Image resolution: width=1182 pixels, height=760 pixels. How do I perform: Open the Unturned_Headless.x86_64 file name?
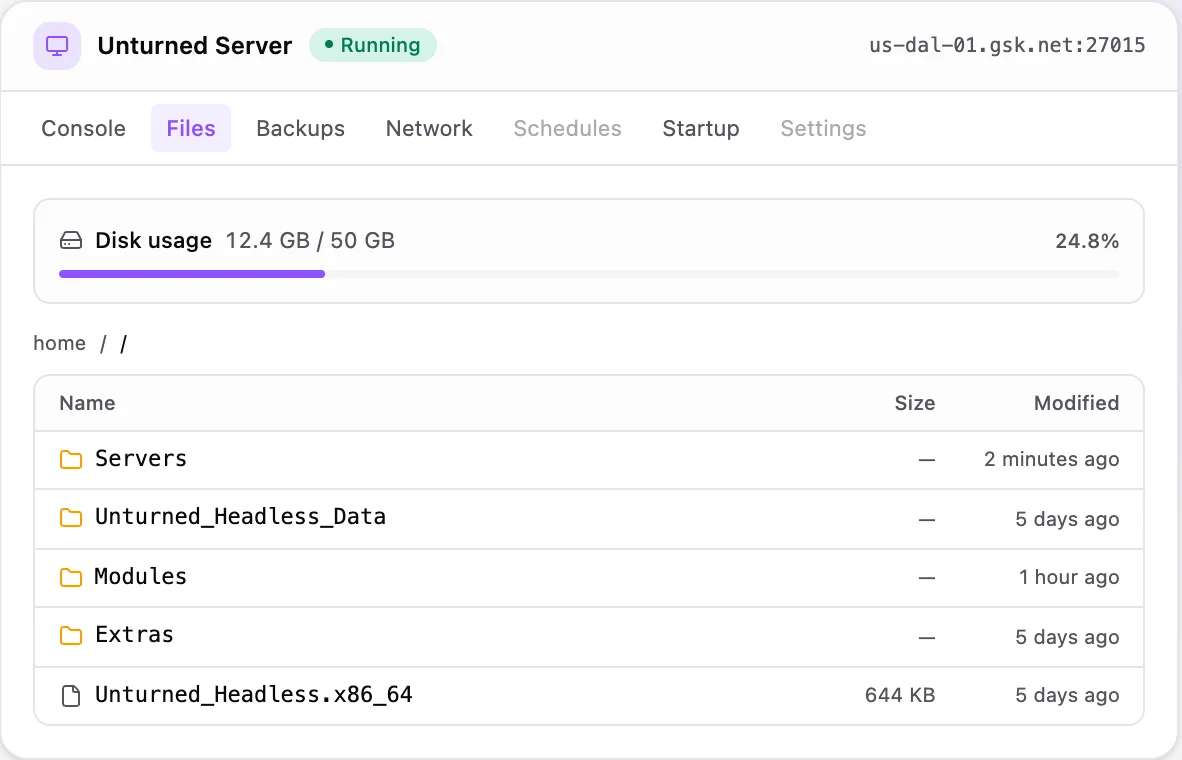(254, 694)
